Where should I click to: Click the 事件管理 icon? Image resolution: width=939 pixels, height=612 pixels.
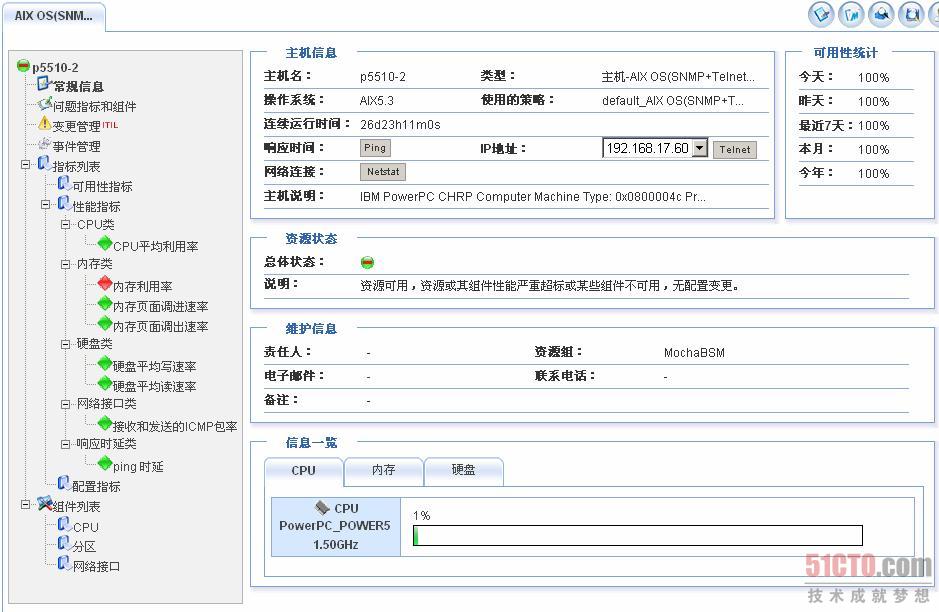coord(44,144)
